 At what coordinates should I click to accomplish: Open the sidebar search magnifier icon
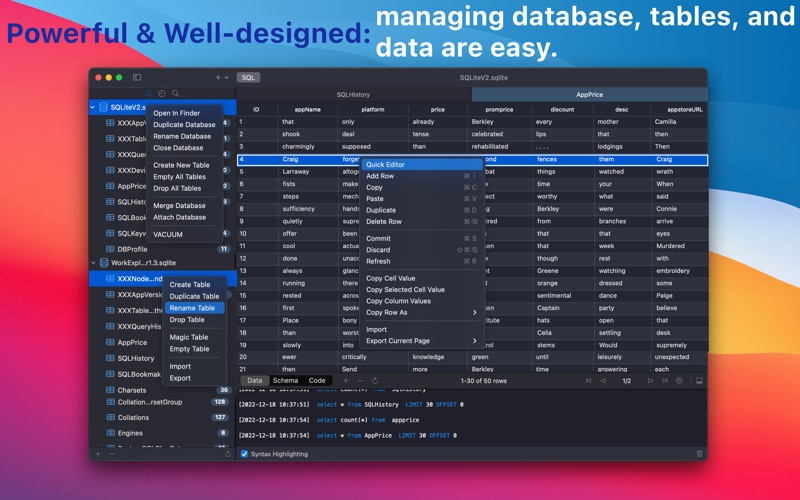click(x=175, y=93)
